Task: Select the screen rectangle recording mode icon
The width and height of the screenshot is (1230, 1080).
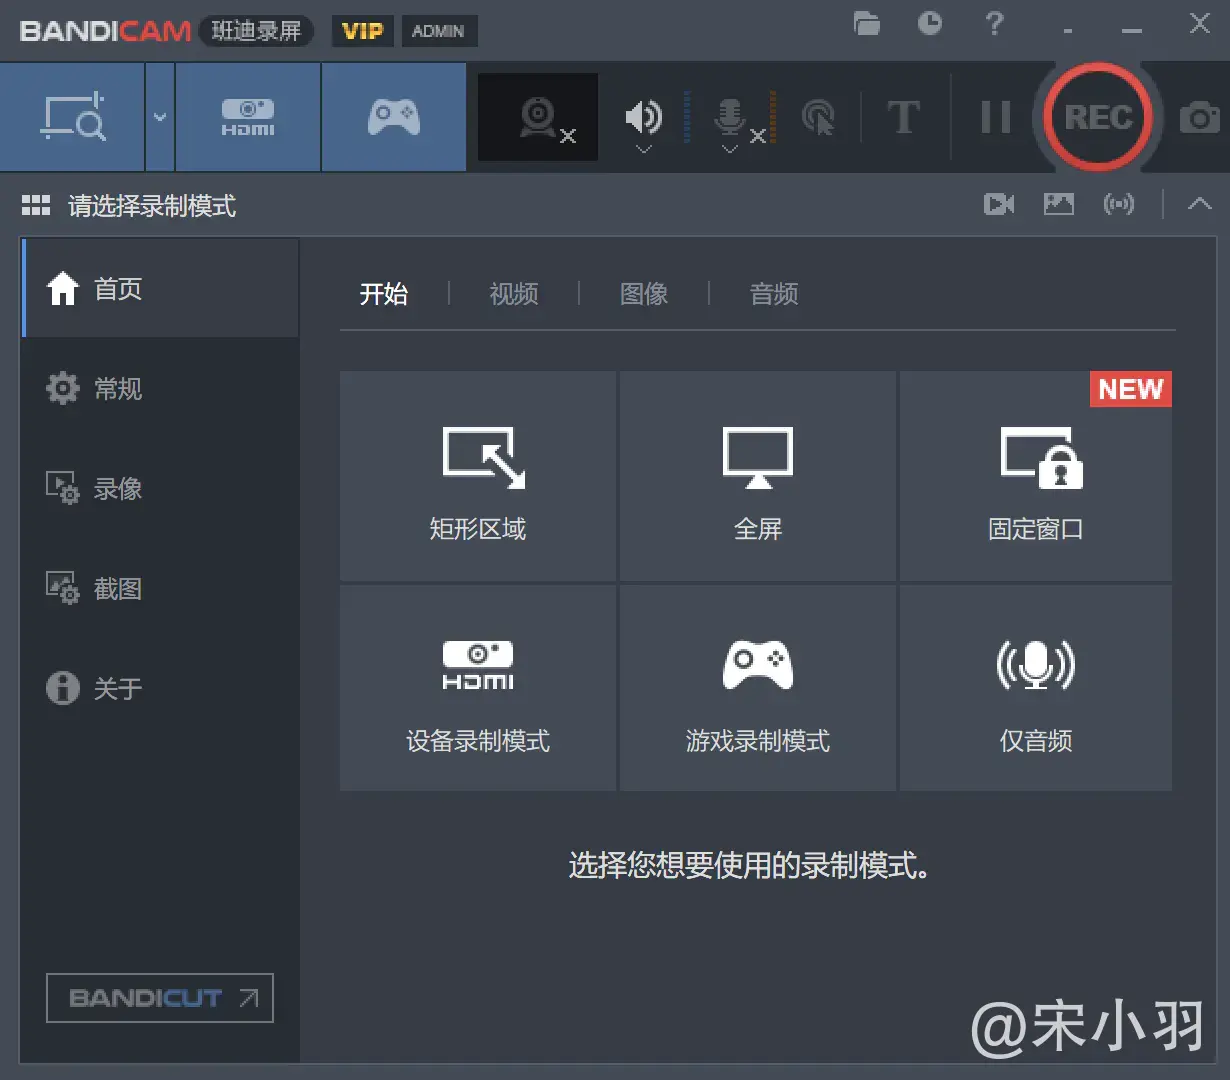Action: click(x=73, y=117)
